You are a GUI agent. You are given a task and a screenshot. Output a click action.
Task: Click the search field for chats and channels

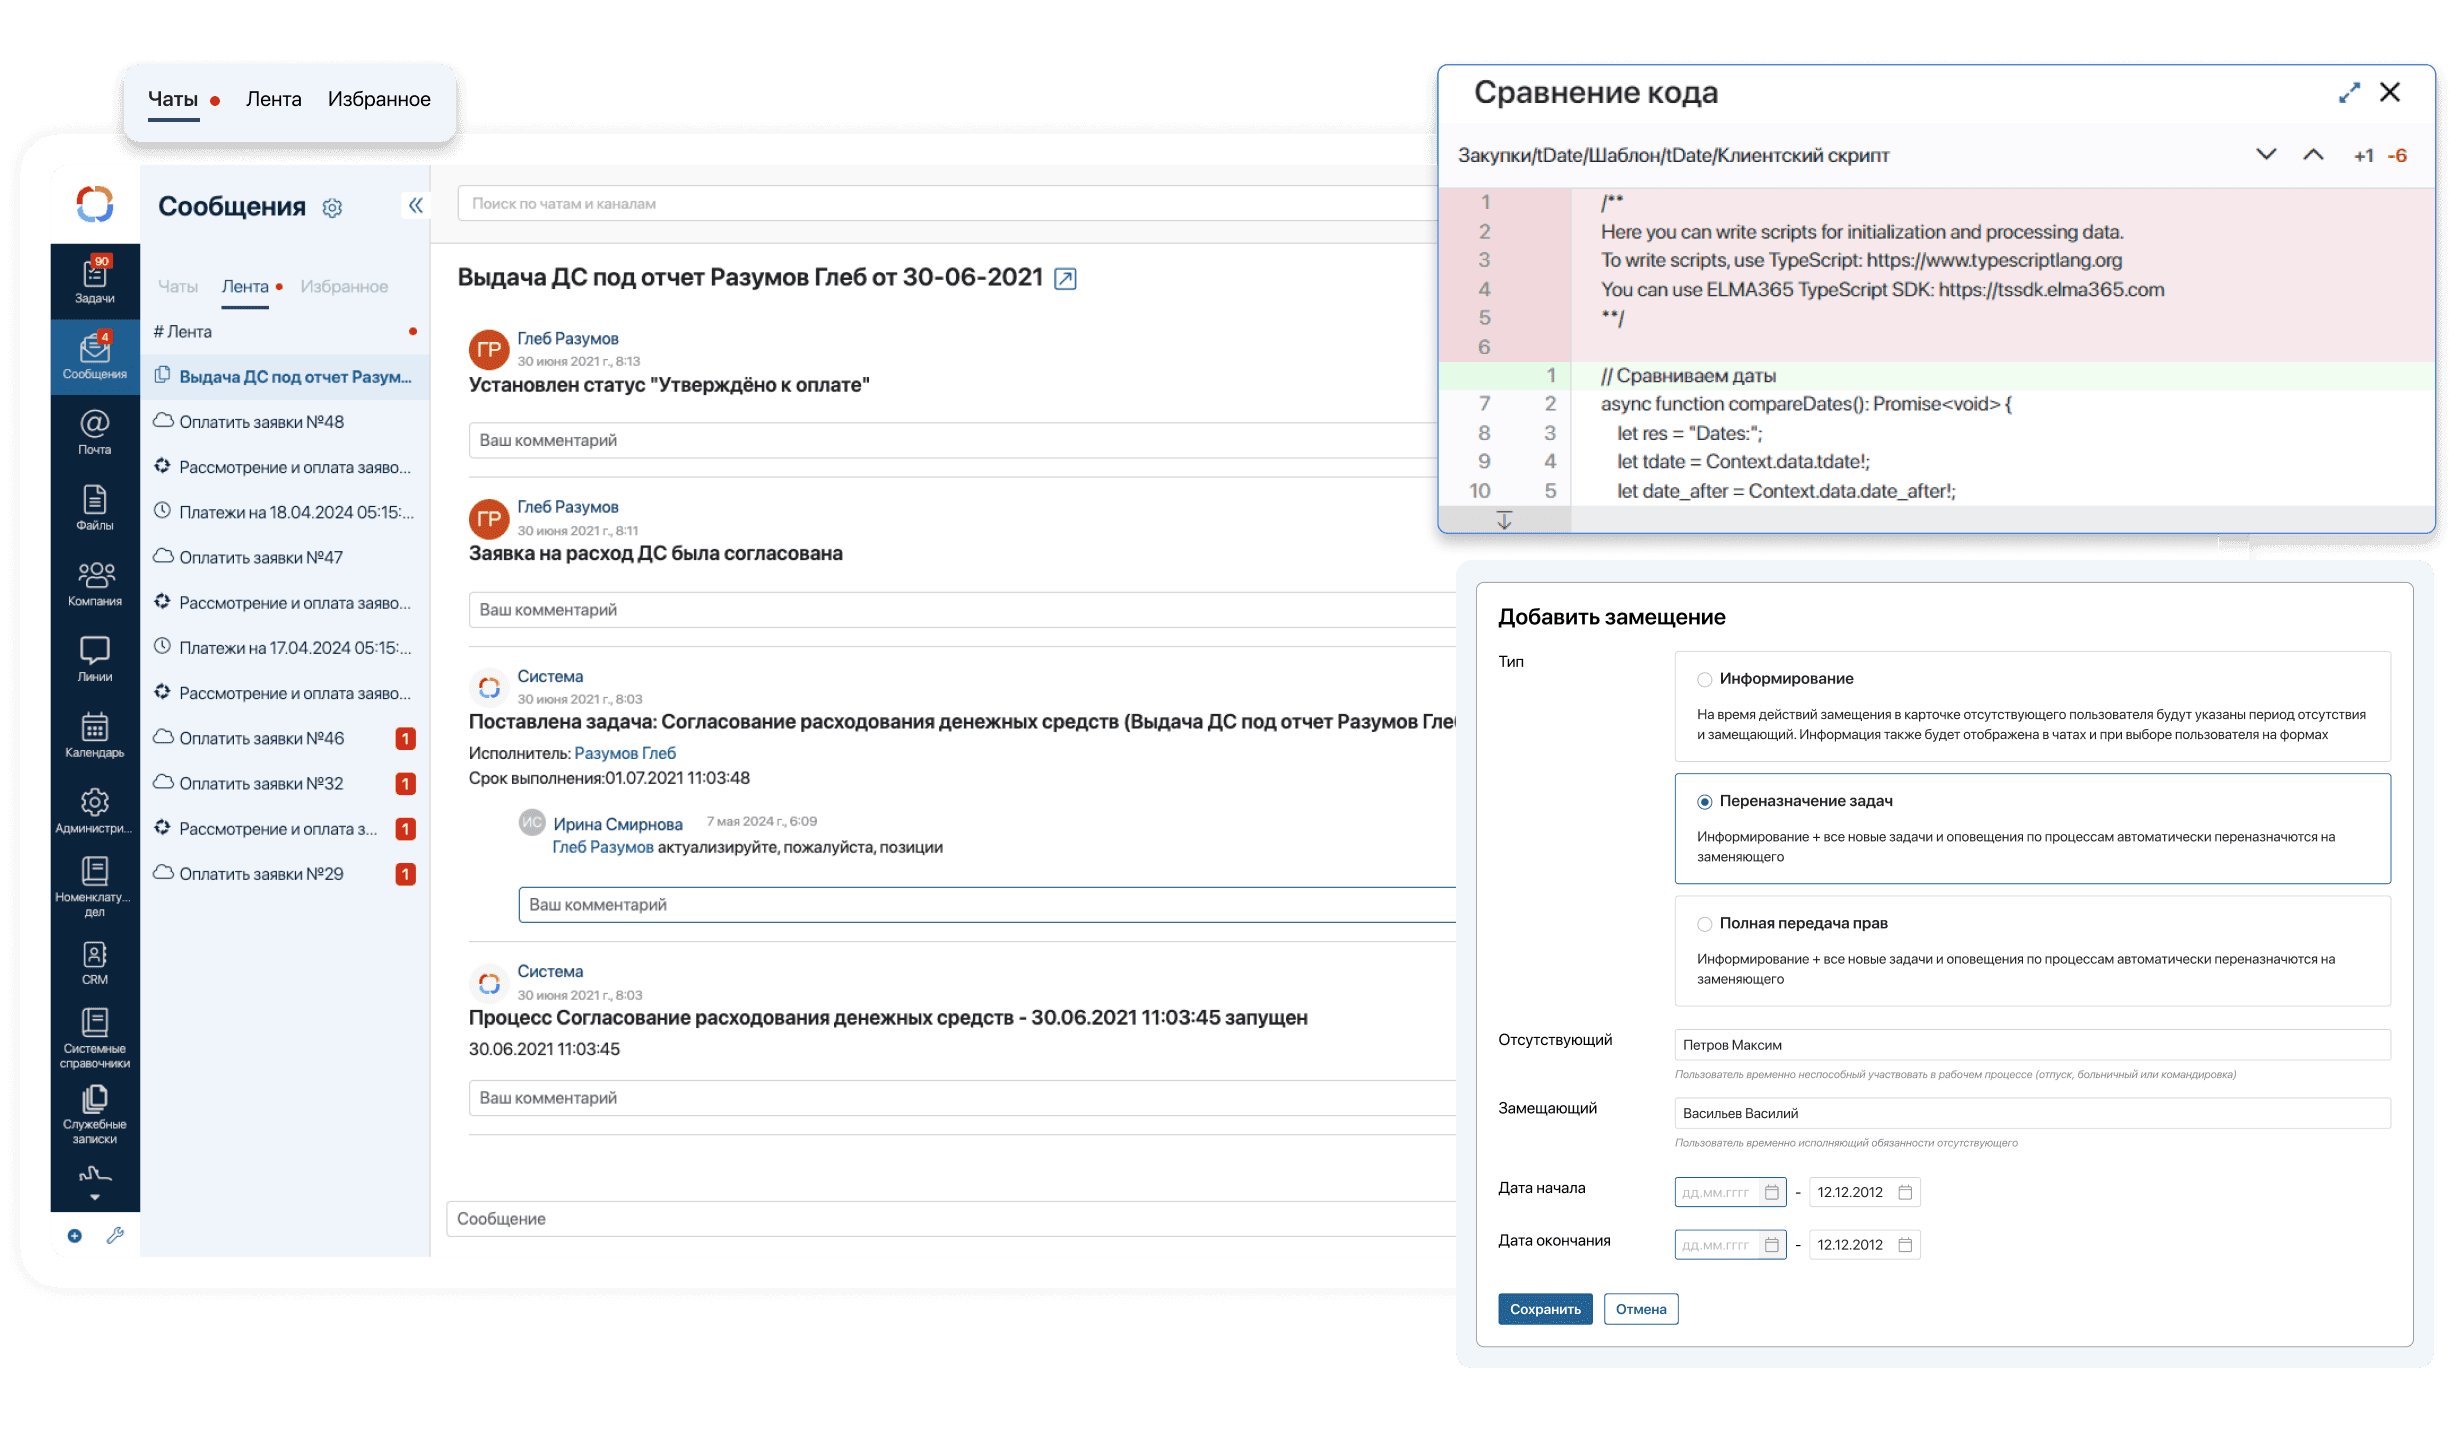(x=947, y=203)
